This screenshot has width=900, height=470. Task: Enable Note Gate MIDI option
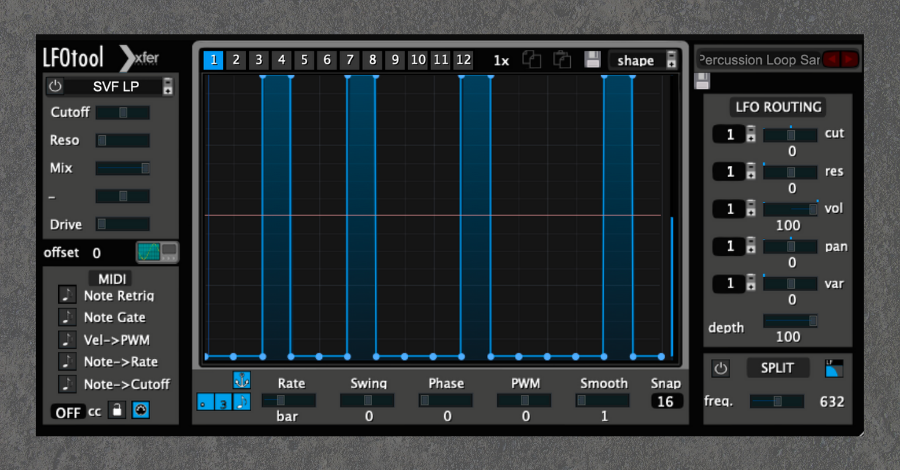[x=67, y=317]
